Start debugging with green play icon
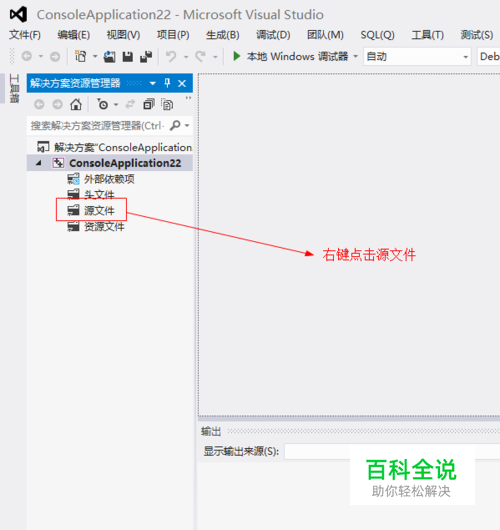Image resolution: width=500 pixels, height=530 pixels. click(x=237, y=56)
